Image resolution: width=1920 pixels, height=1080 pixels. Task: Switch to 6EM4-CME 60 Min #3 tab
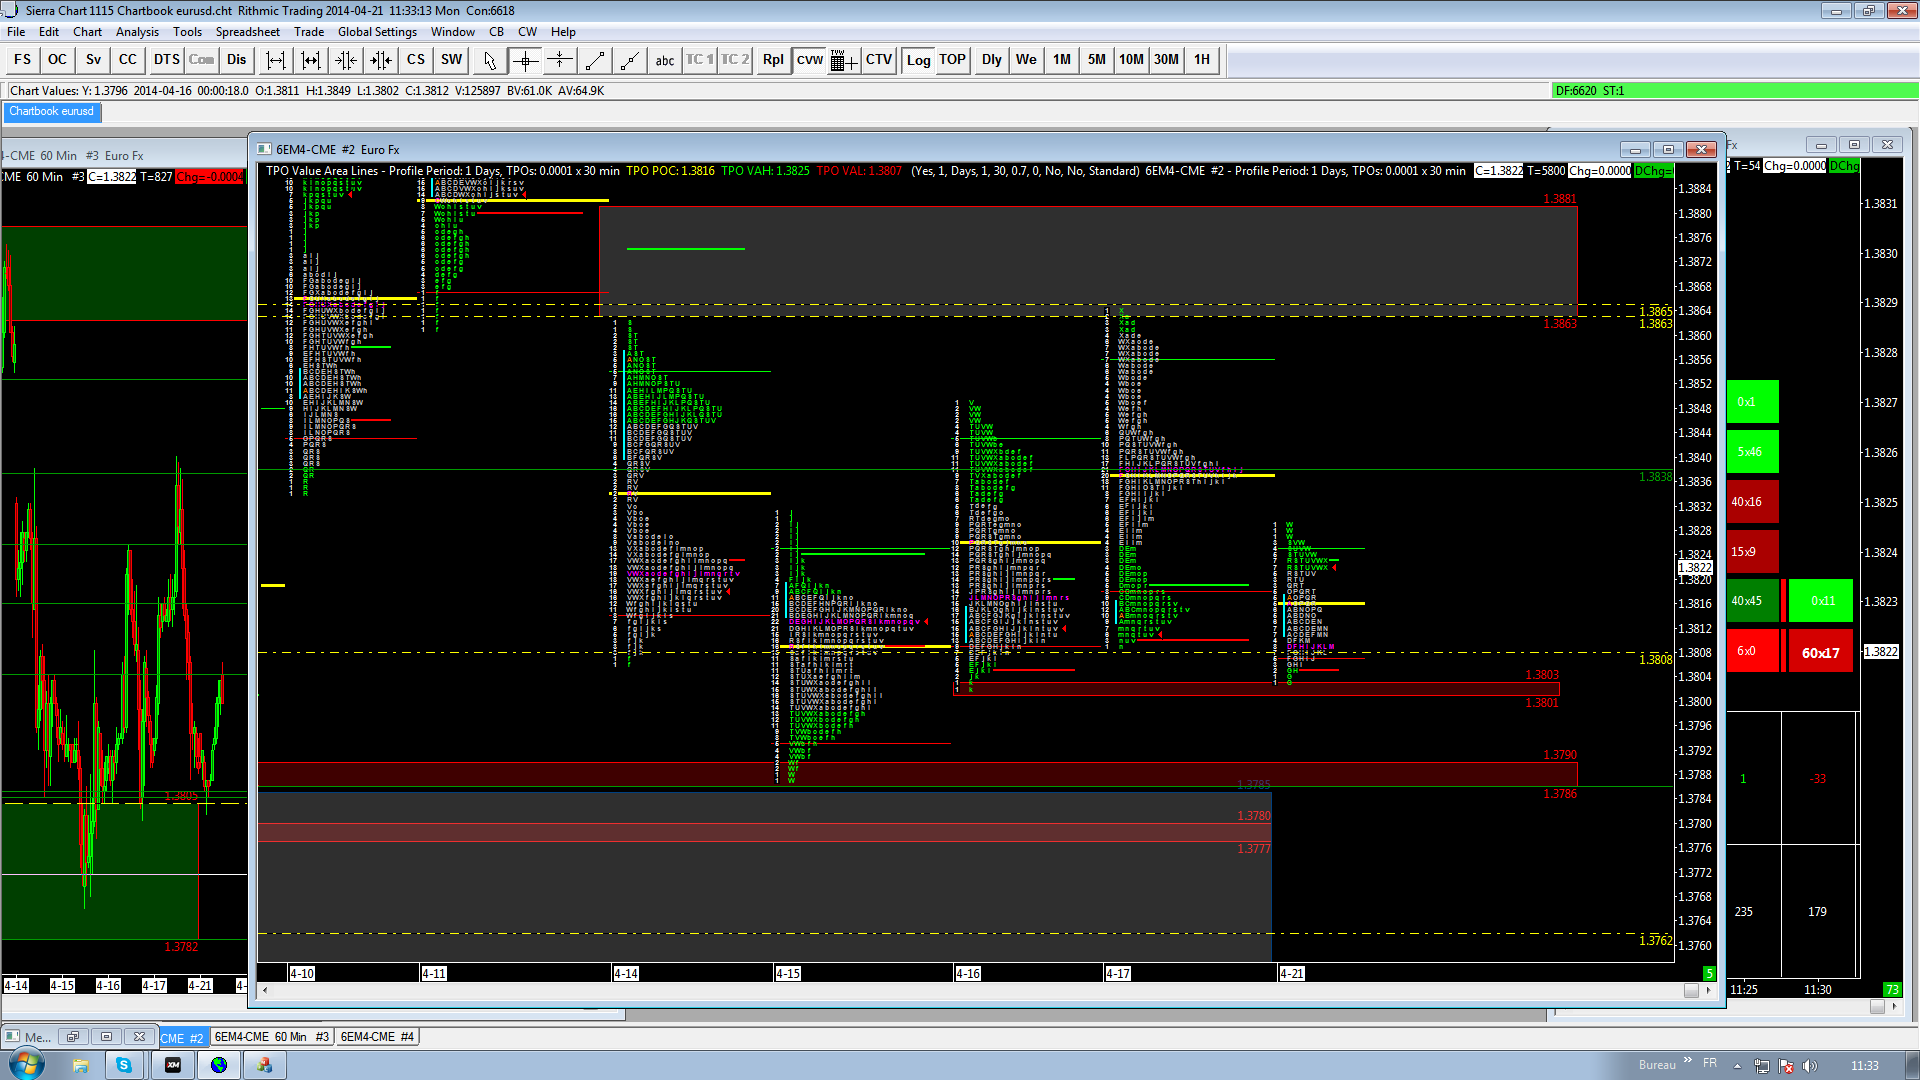click(x=271, y=1037)
